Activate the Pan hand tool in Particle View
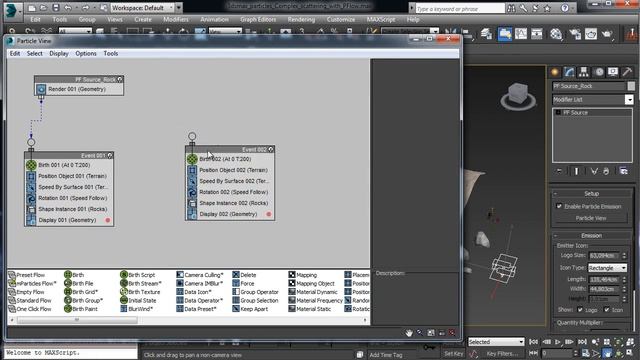640x360 pixels. (409, 333)
